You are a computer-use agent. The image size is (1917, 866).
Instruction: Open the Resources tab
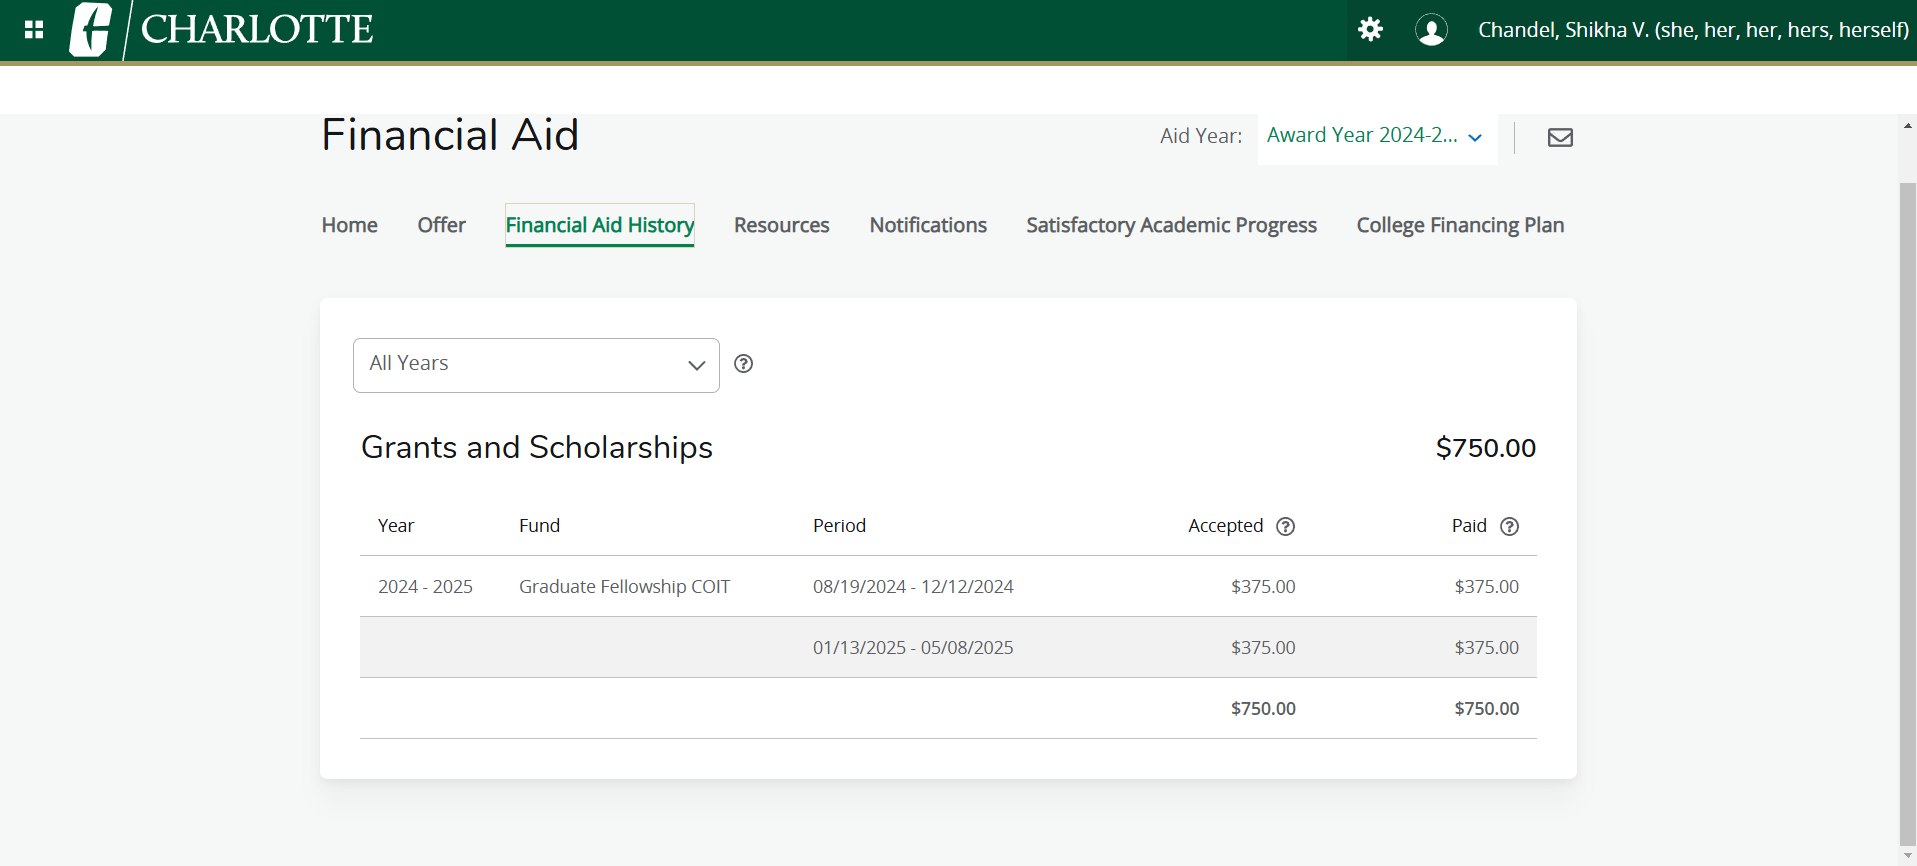(781, 225)
